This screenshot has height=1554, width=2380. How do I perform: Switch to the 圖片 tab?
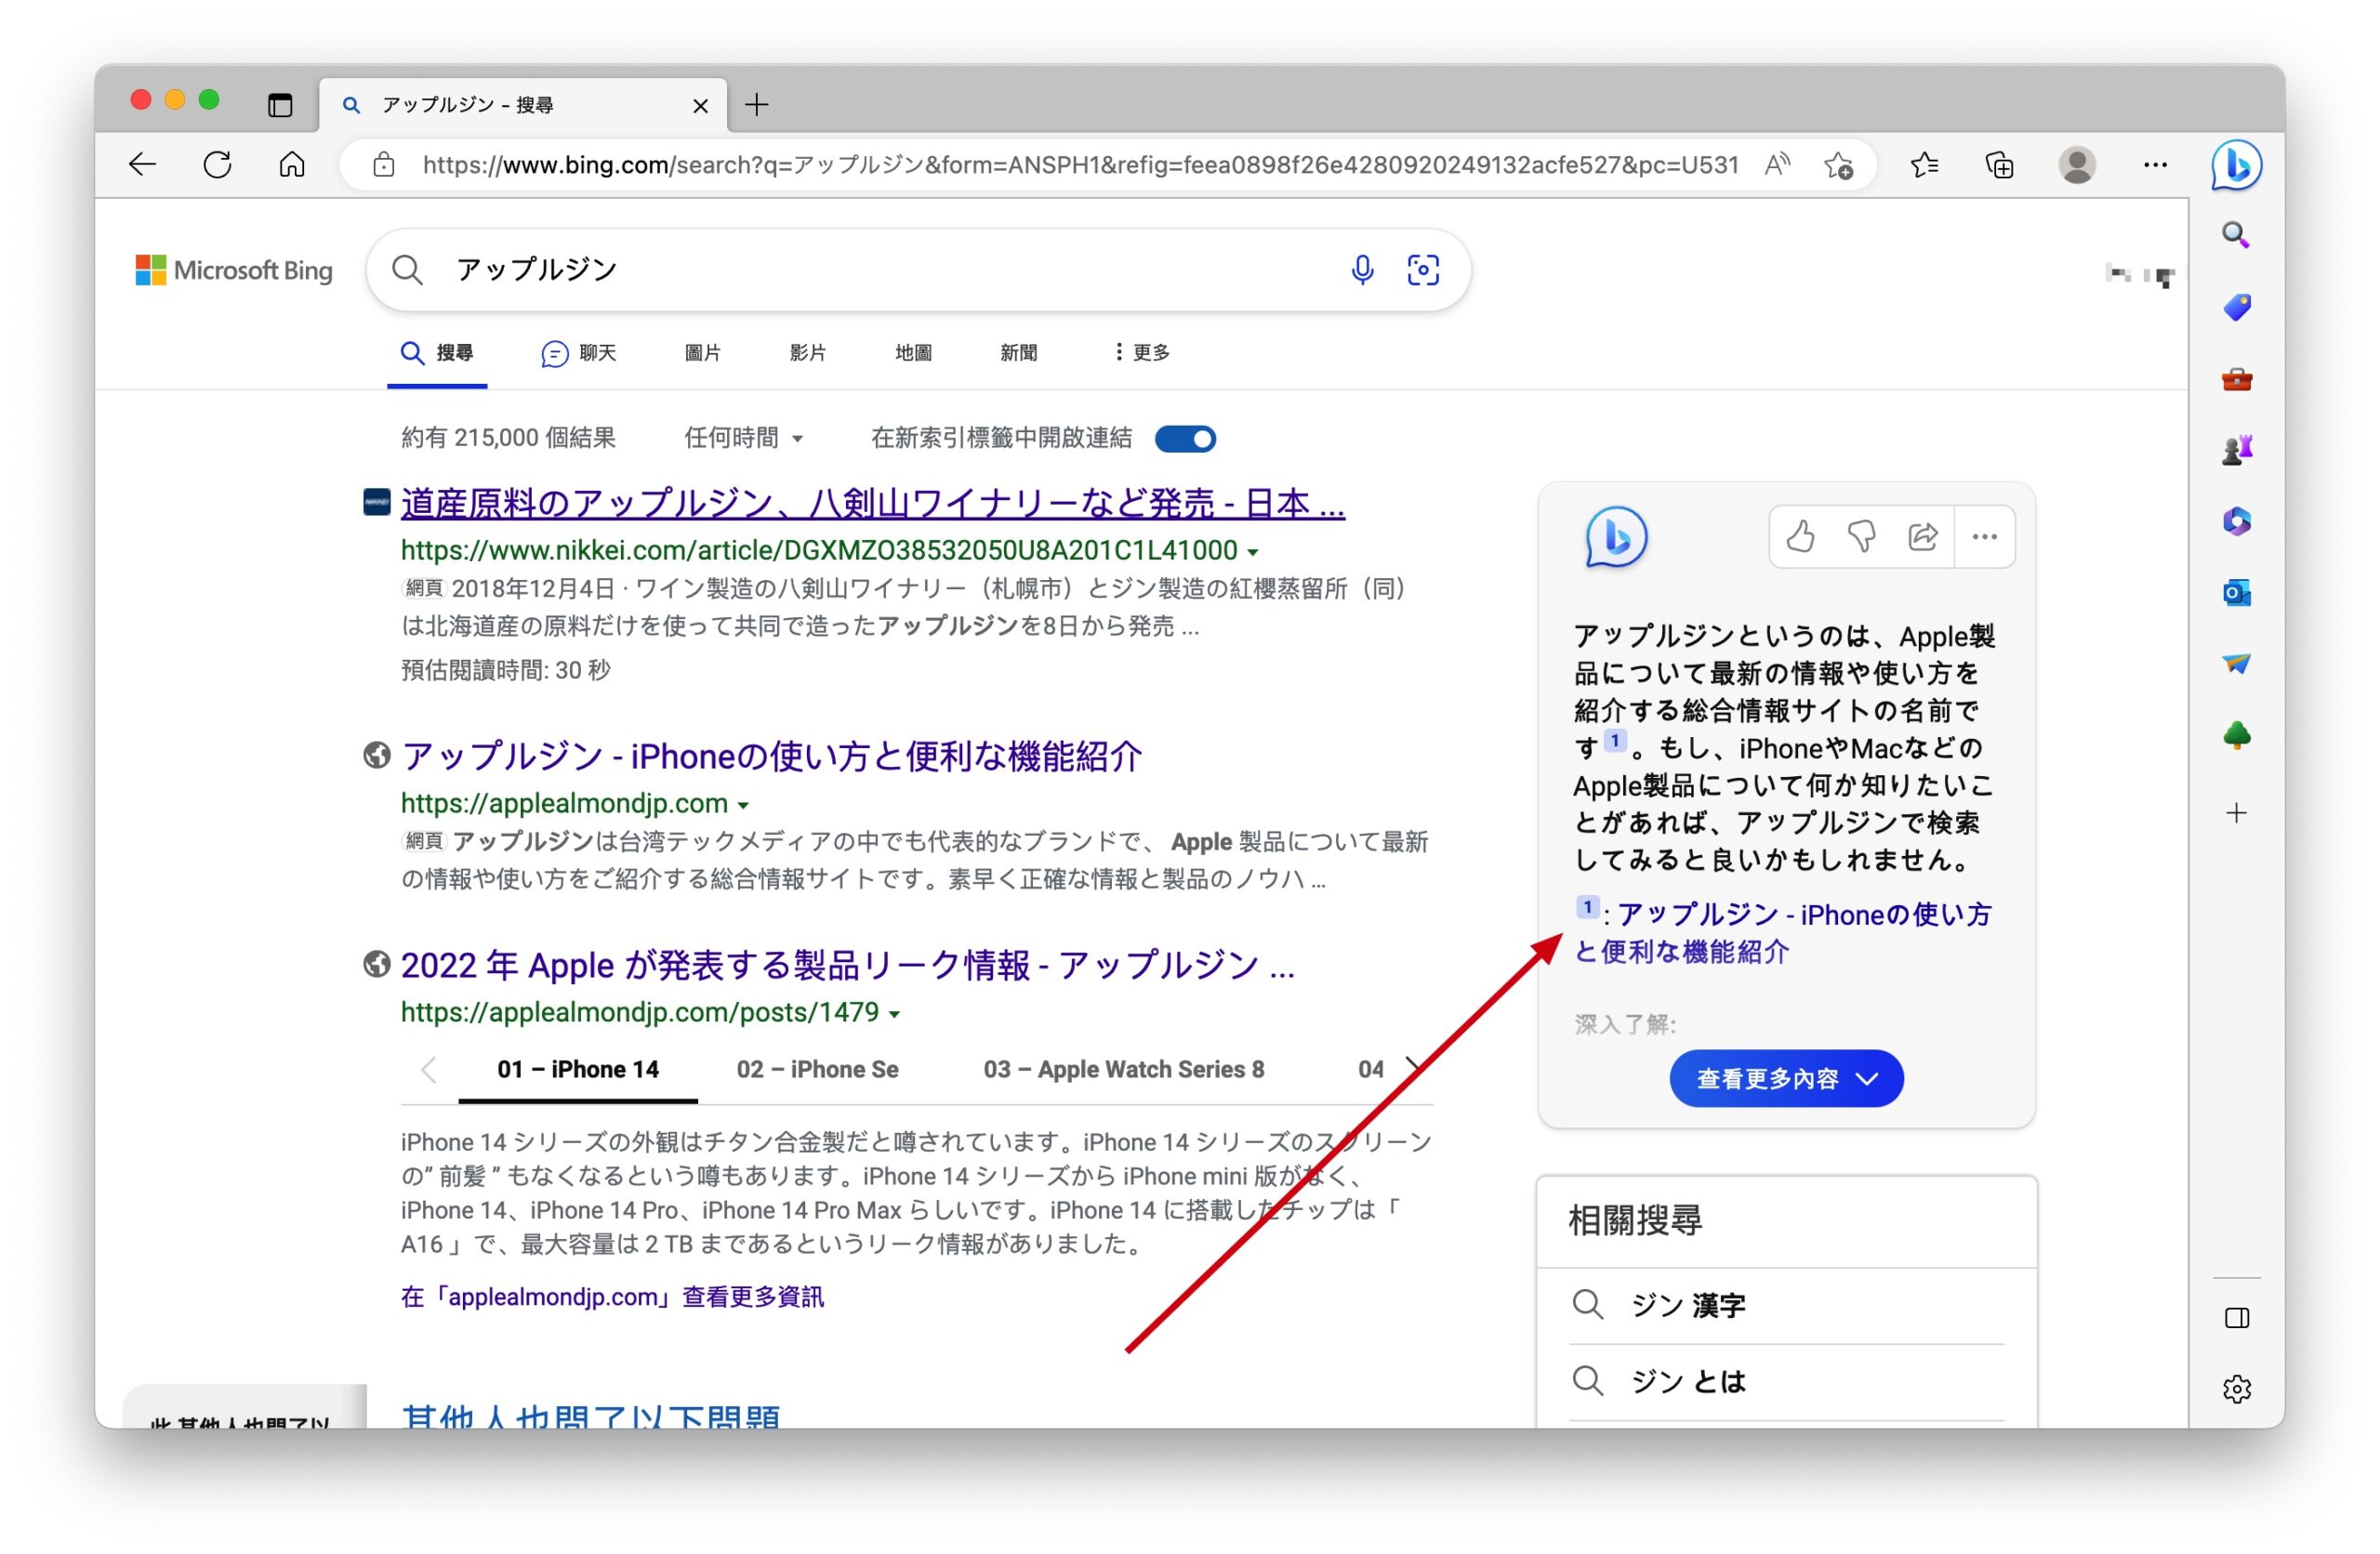pos(702,353)
